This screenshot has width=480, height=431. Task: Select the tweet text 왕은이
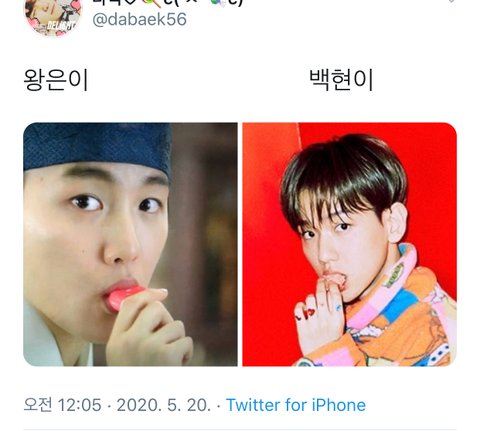coord(56,80)
